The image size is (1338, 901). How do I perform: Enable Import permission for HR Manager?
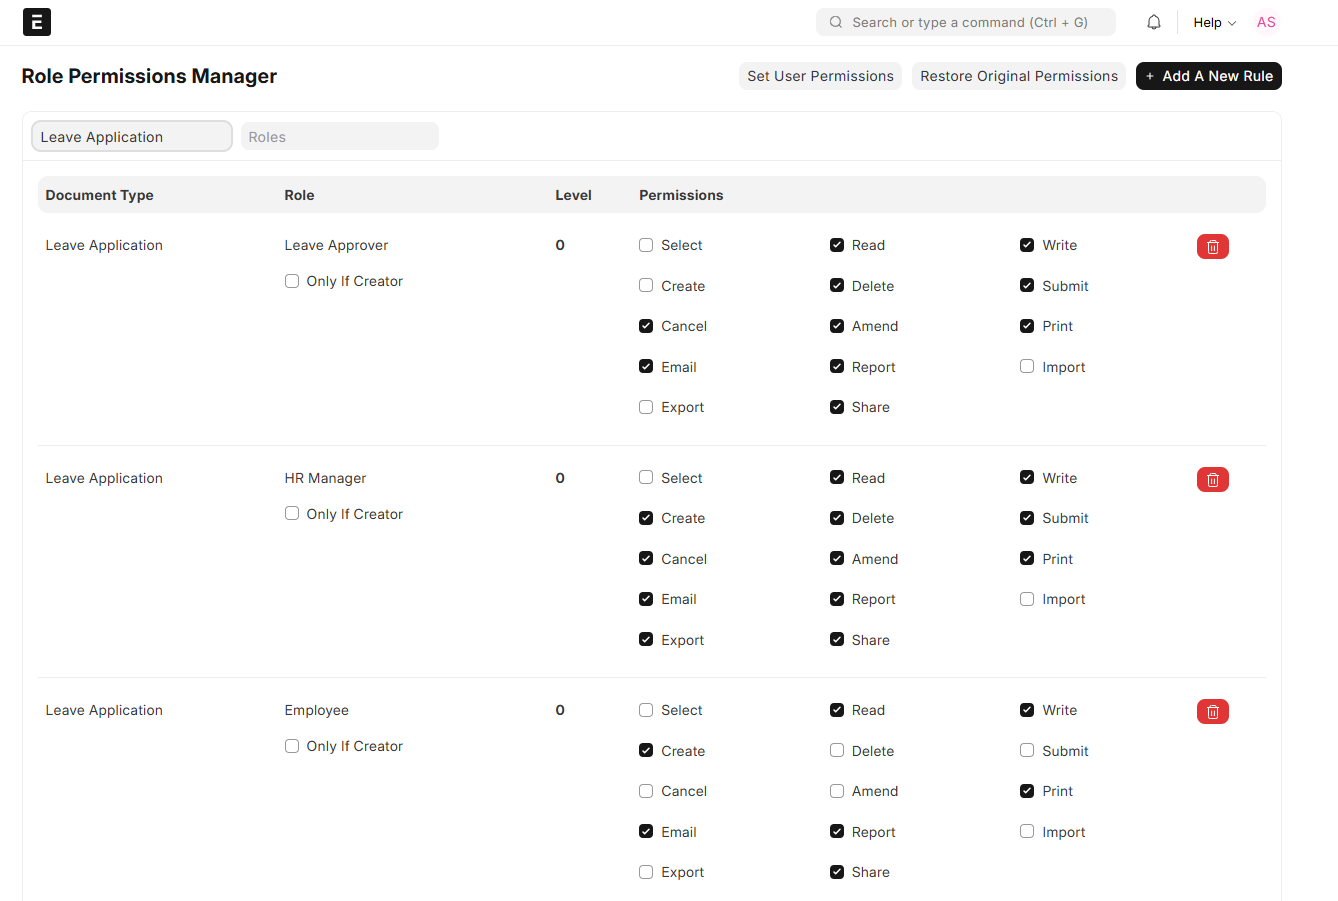1026,598
